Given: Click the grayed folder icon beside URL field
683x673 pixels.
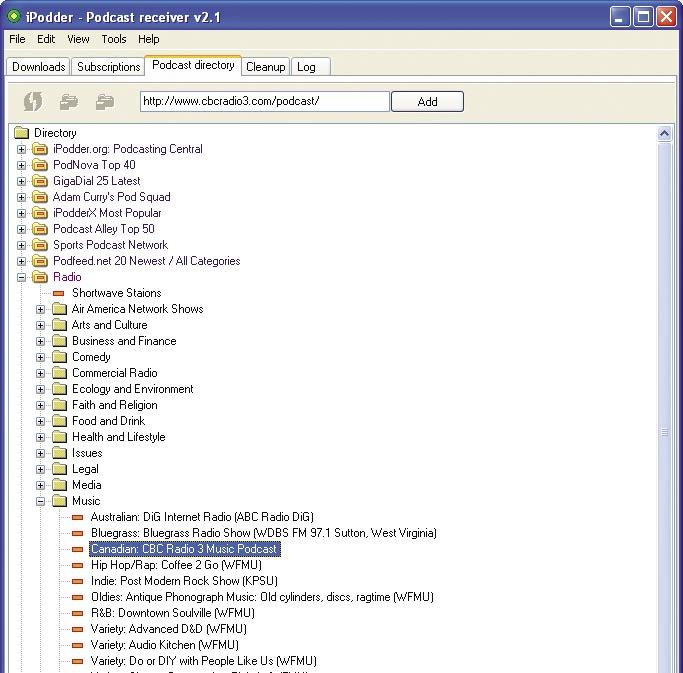Looking at the screenshot, I should point(105,101).
